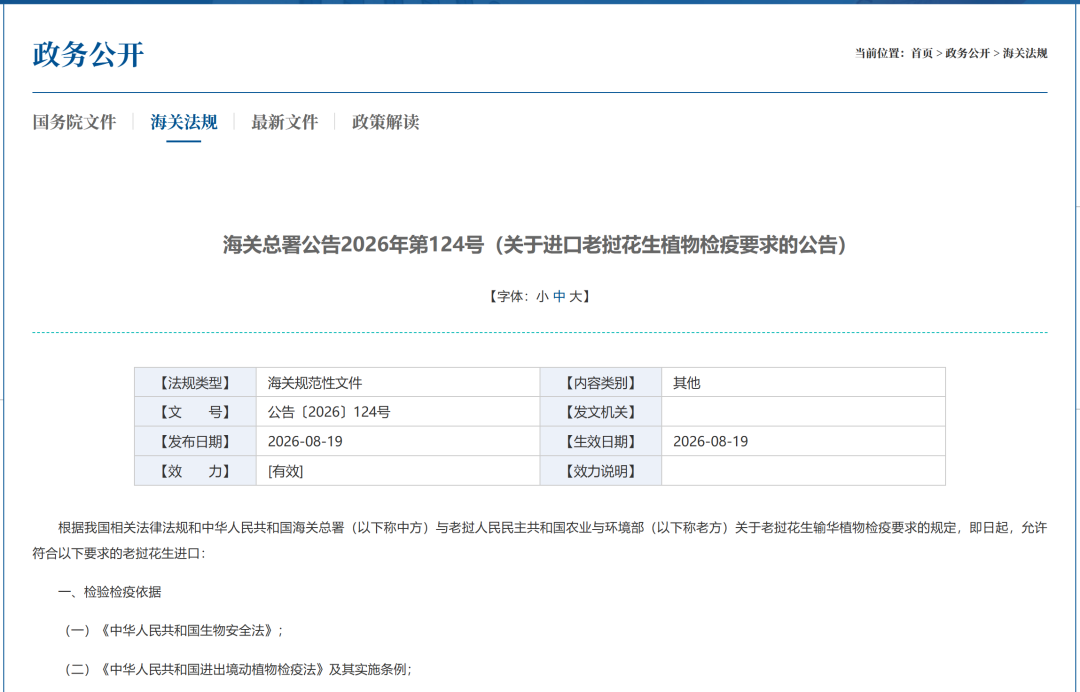Click the 海关规范性文件 table cell
The image size is (1080, 692).
coord(398,382)
